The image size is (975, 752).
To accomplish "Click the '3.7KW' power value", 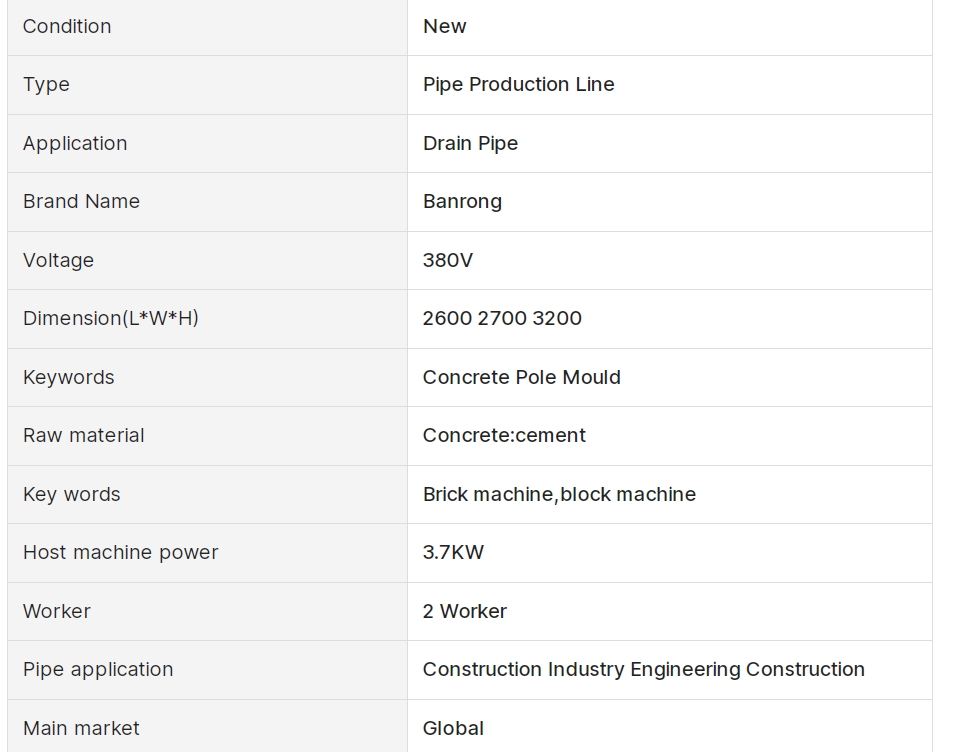I will pyautogui.click(x=453, y=553).
